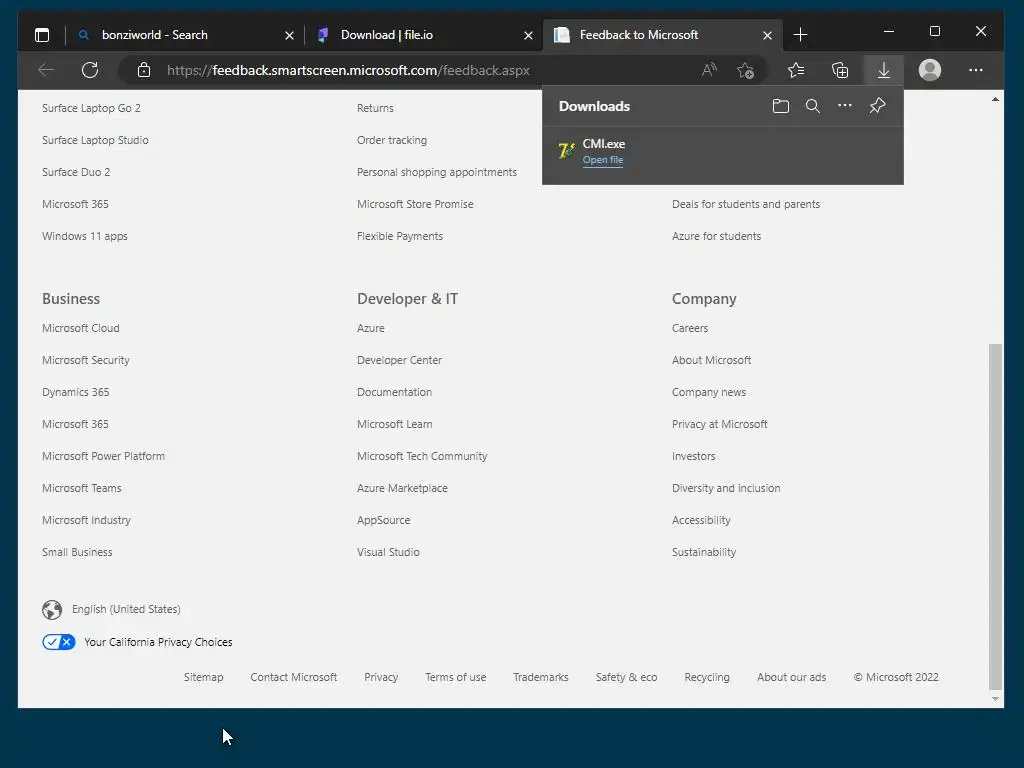Open the Favorites list icon
The width and height of the screenshot is (1024, 768).
point(795,70)
